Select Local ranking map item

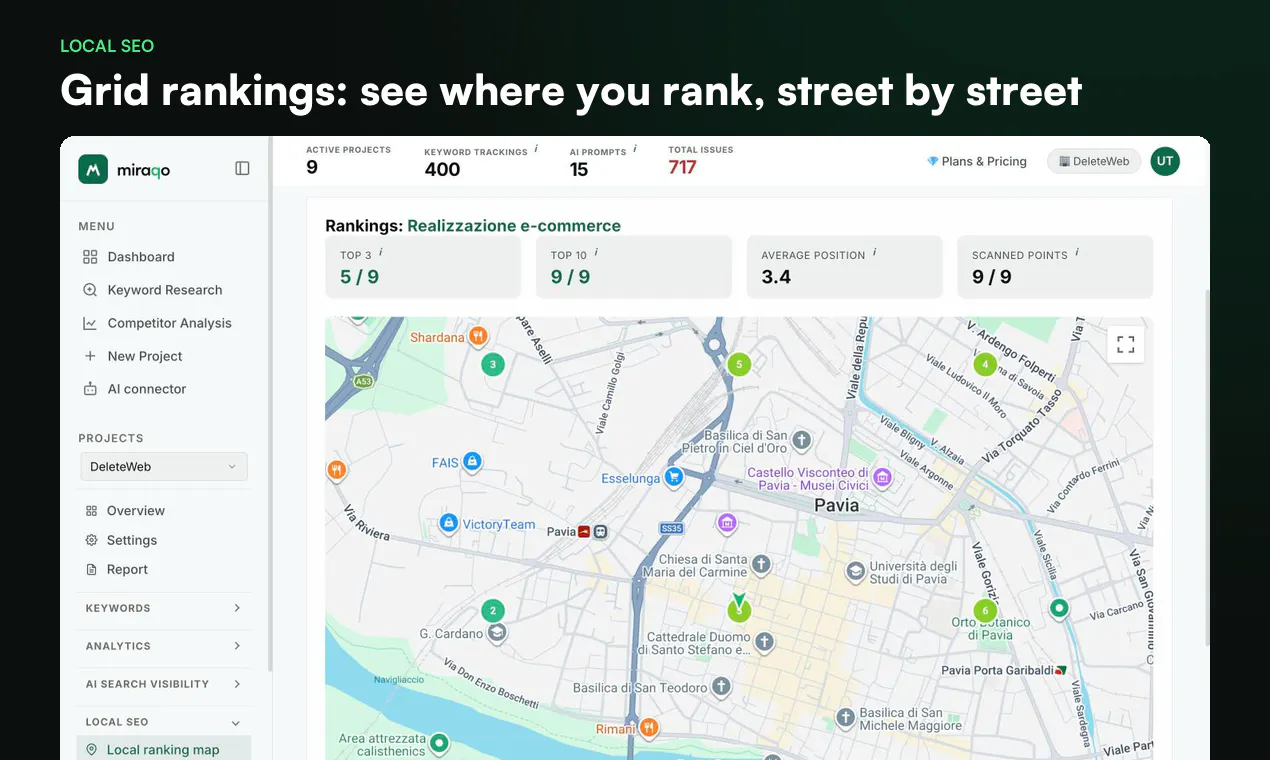pos(164,749)
